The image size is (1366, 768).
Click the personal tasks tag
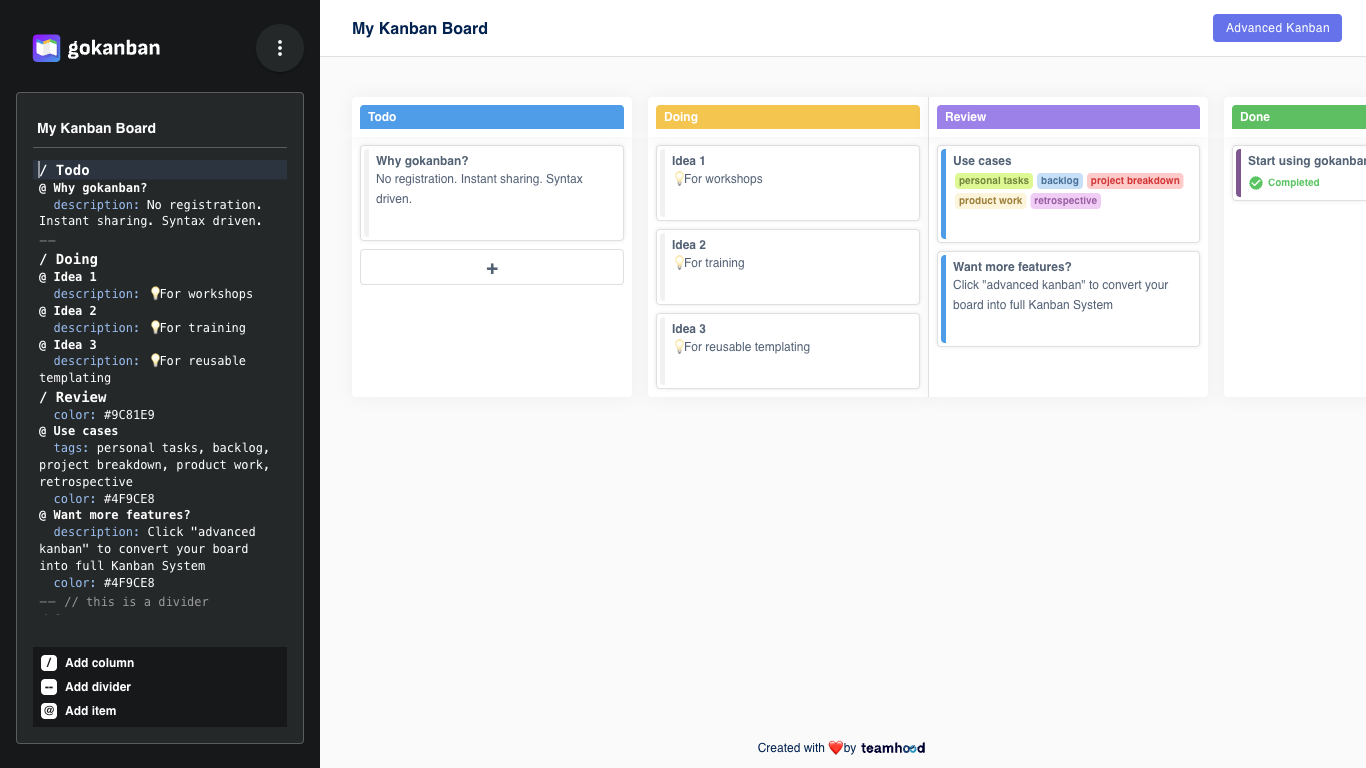[994, 181]
